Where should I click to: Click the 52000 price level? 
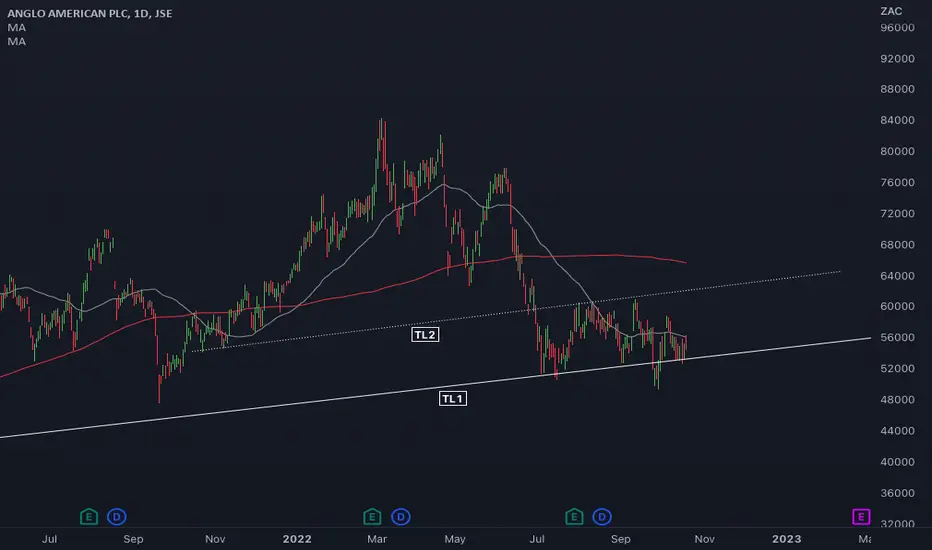click(x=897, y=368)
